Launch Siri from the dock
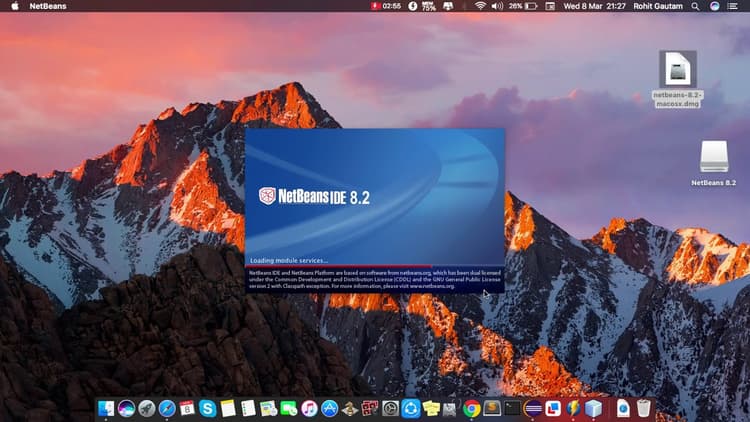The height and width of the screenshot is (422, 750). [x=126, y=409]
